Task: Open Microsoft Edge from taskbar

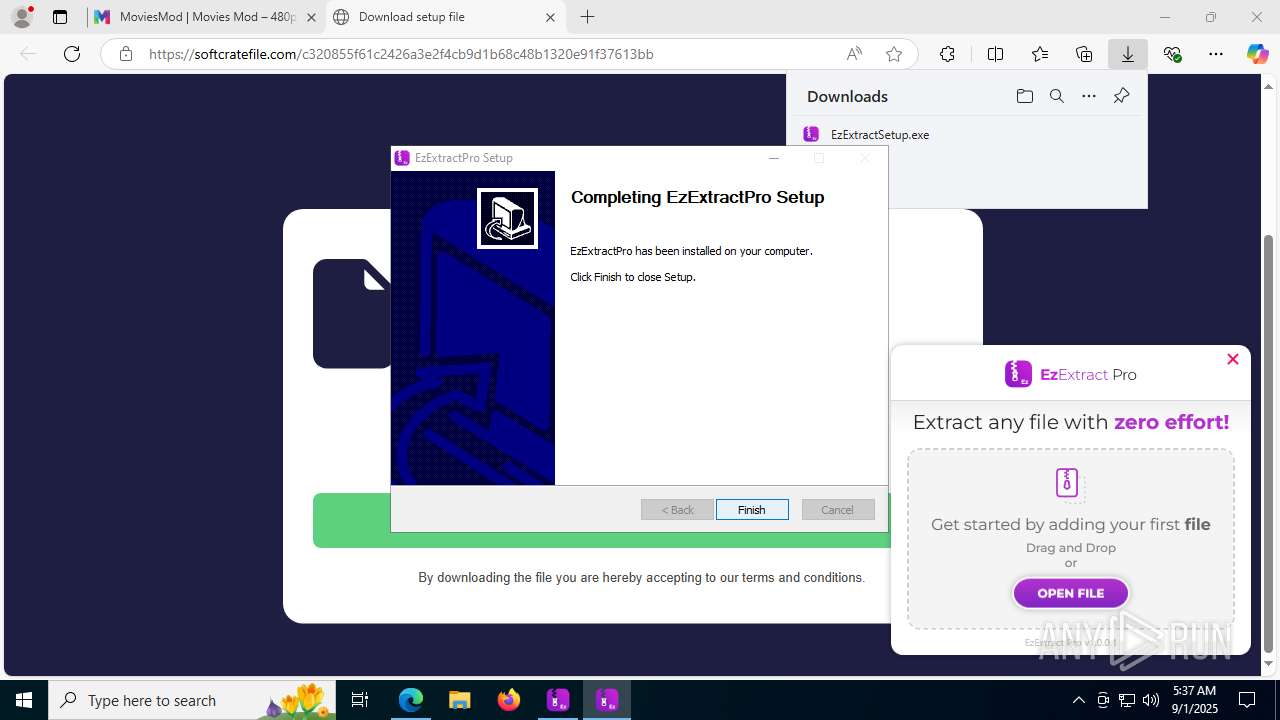Action: pos(411,700)
